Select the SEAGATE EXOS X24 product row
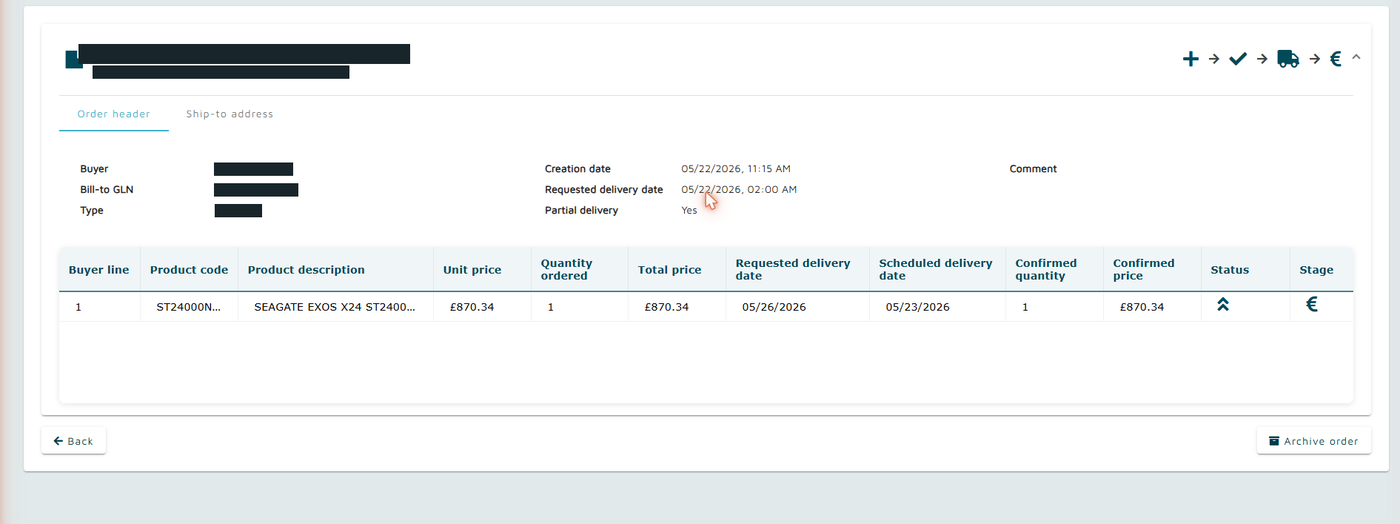 point(706,307)
